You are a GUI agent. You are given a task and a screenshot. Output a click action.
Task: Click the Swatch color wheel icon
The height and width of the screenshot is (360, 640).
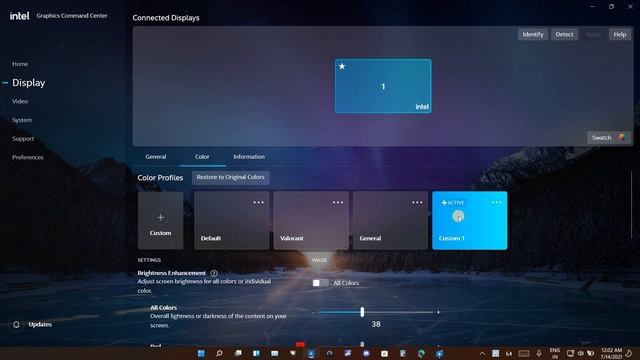coord(622,138)
